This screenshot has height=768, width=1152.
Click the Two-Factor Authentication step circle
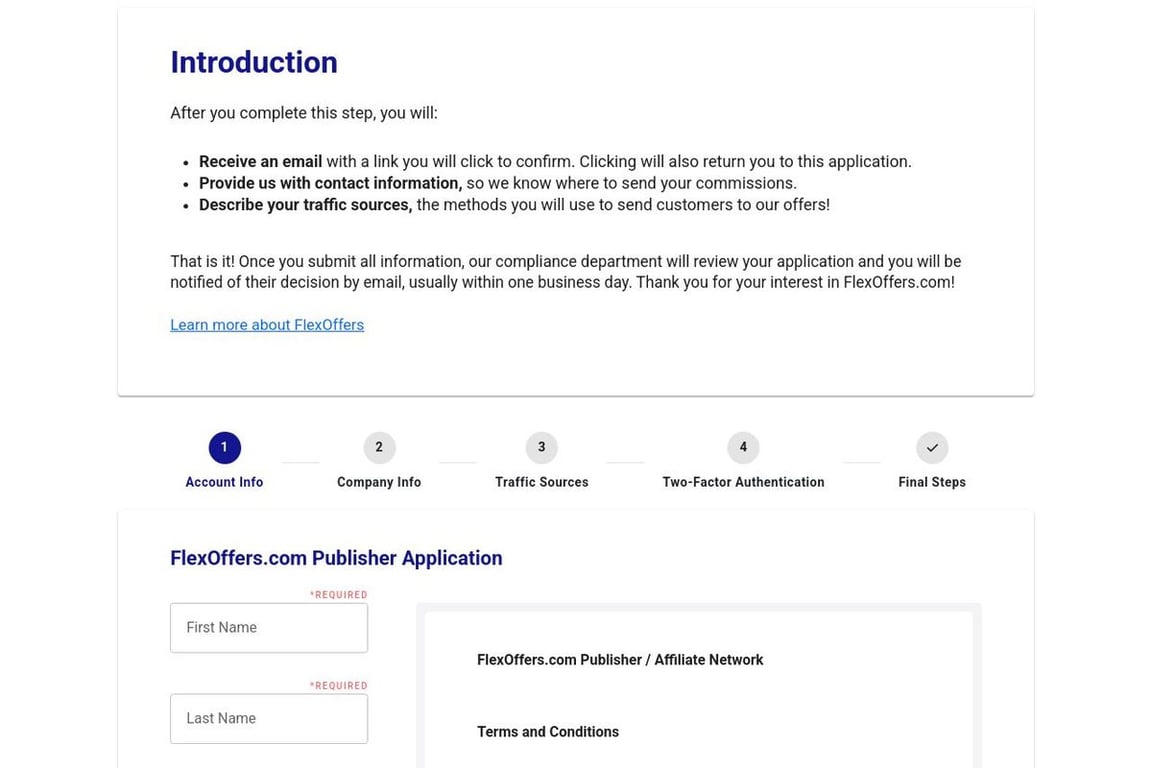click(743, 447)
